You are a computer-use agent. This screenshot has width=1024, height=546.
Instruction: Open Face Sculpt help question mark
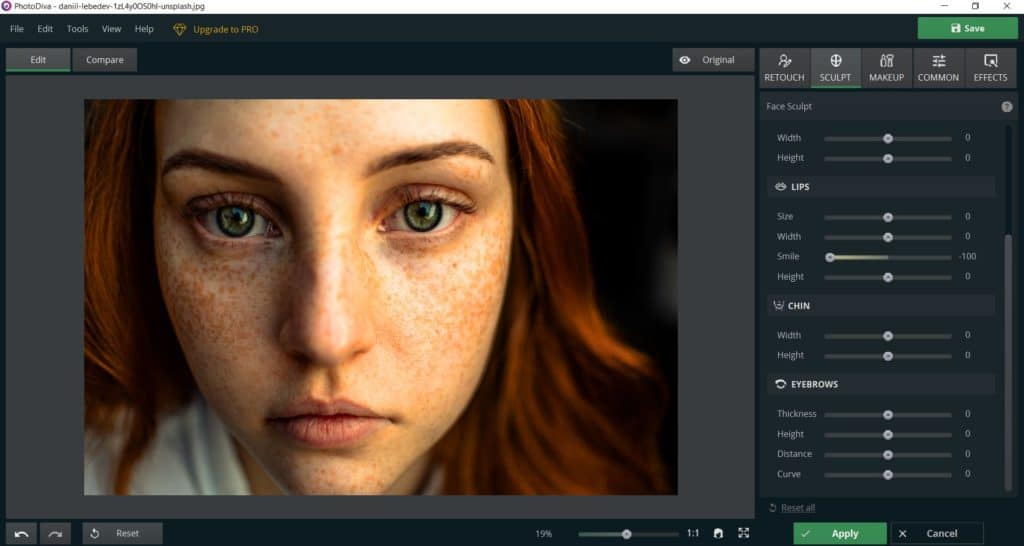[x=1006, y=106]
